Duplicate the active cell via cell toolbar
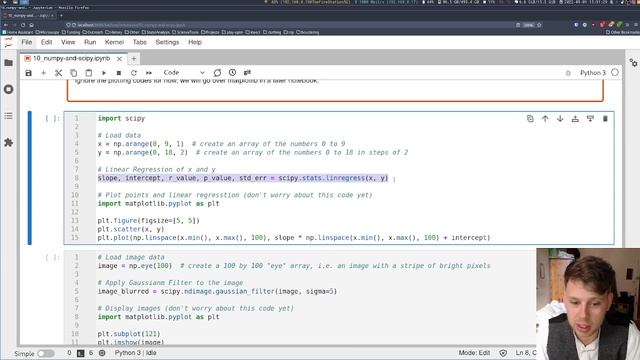The height and width of the screenshot is (360, 640). 530,119
